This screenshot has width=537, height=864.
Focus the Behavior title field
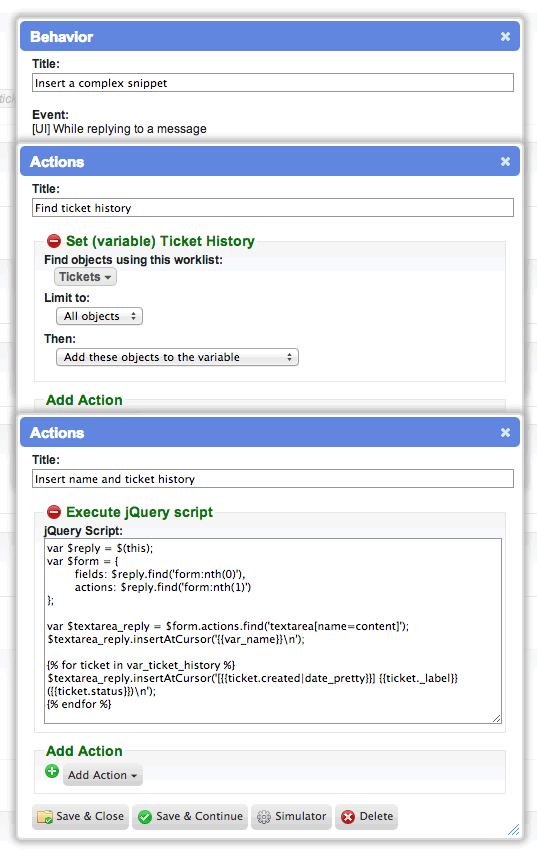pyautogui.click(x=273, y=83)
